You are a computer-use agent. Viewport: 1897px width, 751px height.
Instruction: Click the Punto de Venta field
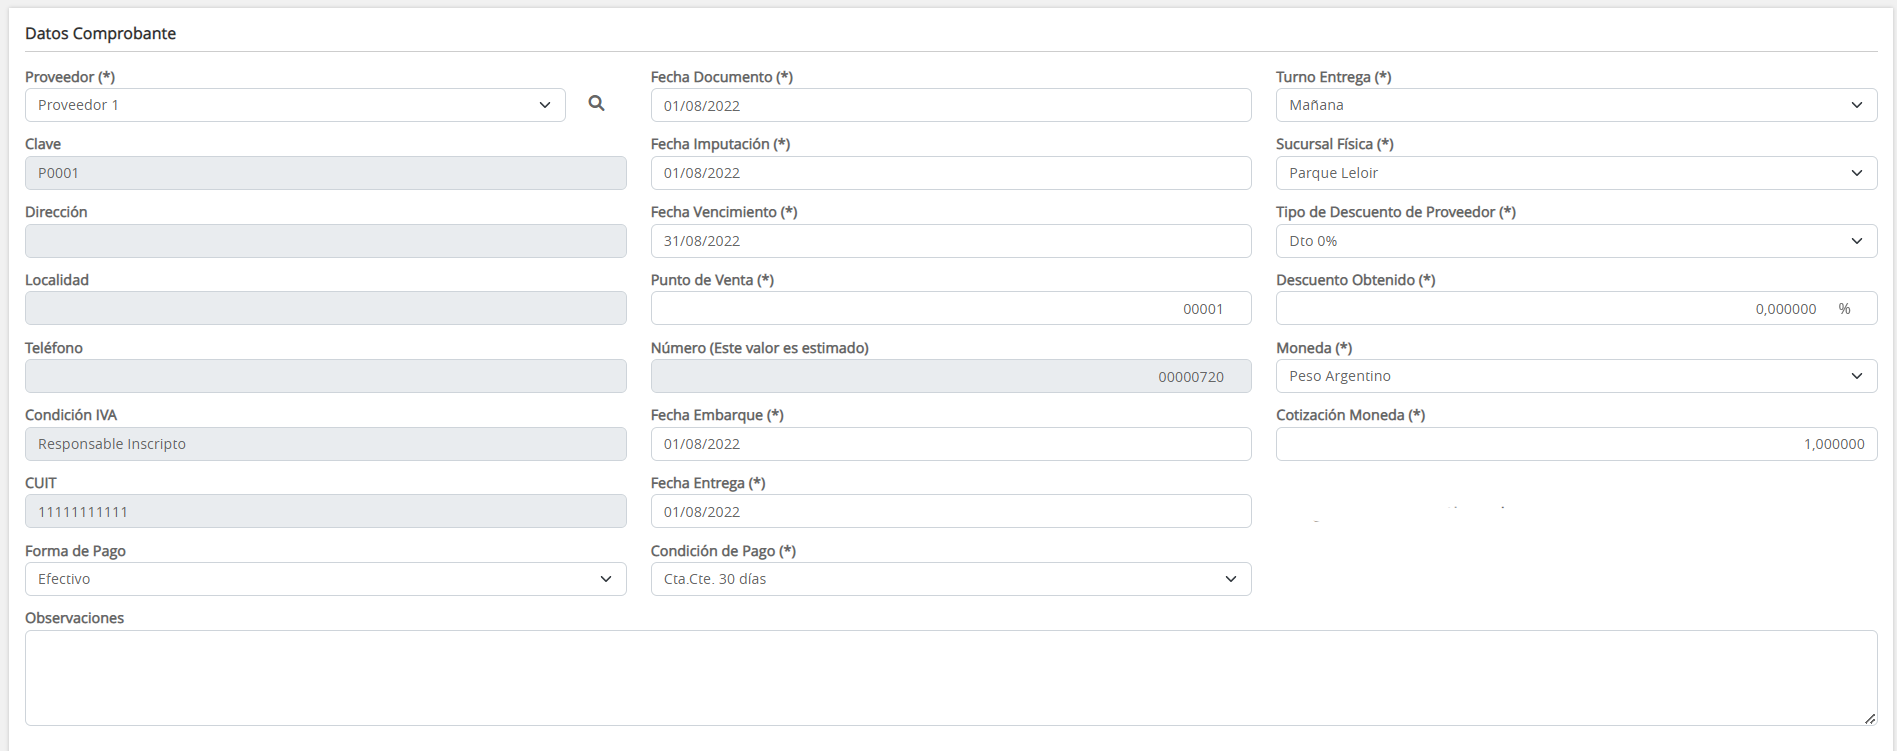coord(950,309)
